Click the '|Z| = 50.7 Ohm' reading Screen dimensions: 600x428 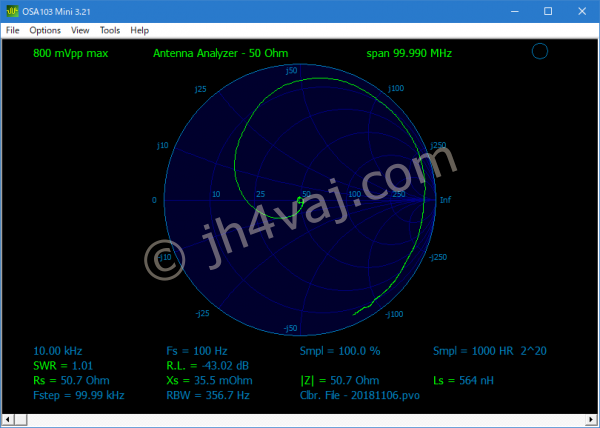340,381
